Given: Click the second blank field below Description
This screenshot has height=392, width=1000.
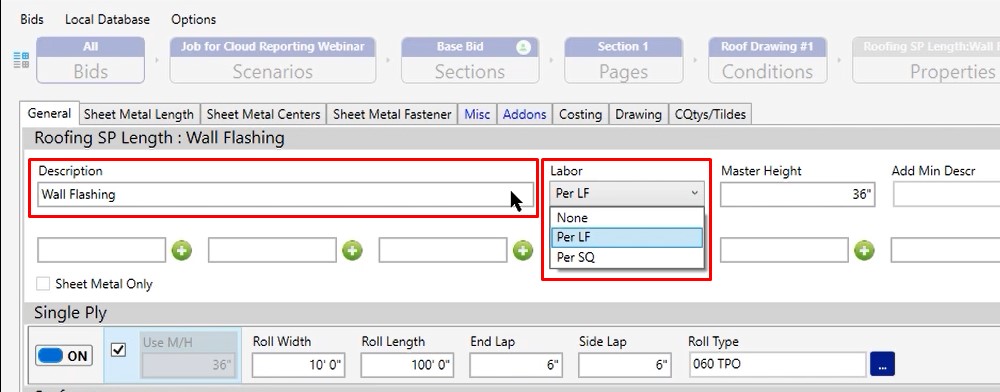Looking at the screenshot, I should [x=272, y=250].
